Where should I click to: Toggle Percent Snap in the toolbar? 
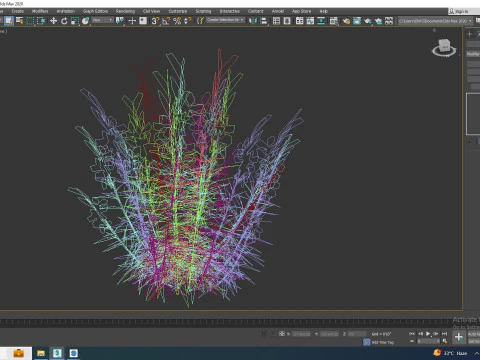click(177, 21)
